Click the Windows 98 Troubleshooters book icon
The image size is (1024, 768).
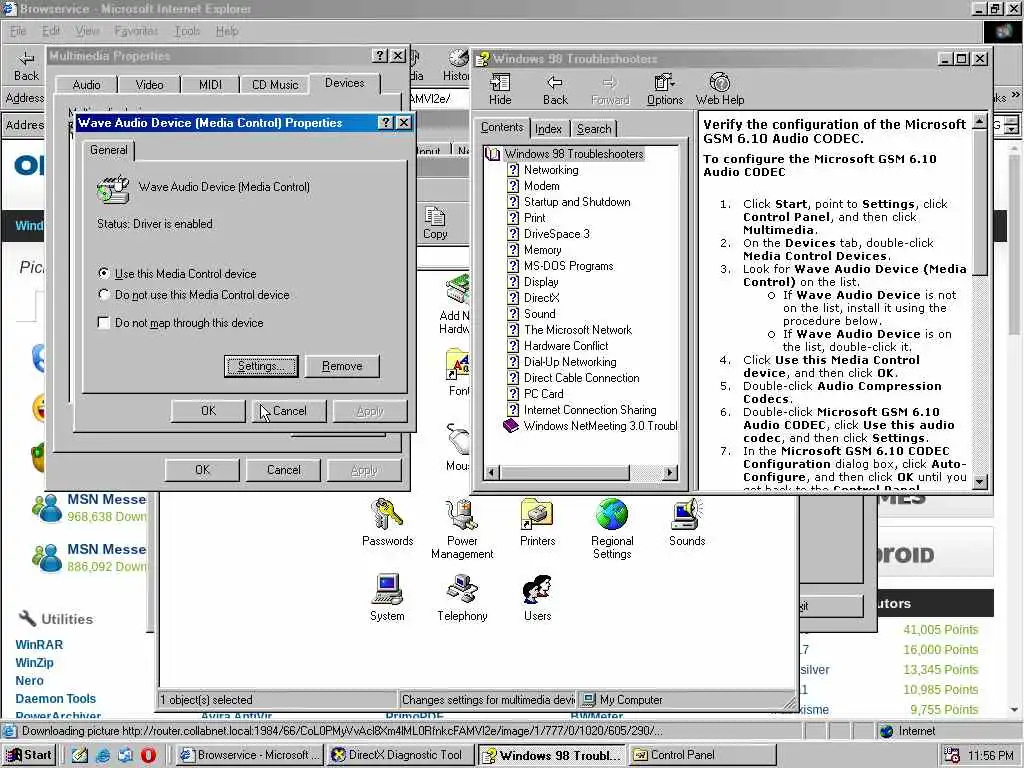492,154
